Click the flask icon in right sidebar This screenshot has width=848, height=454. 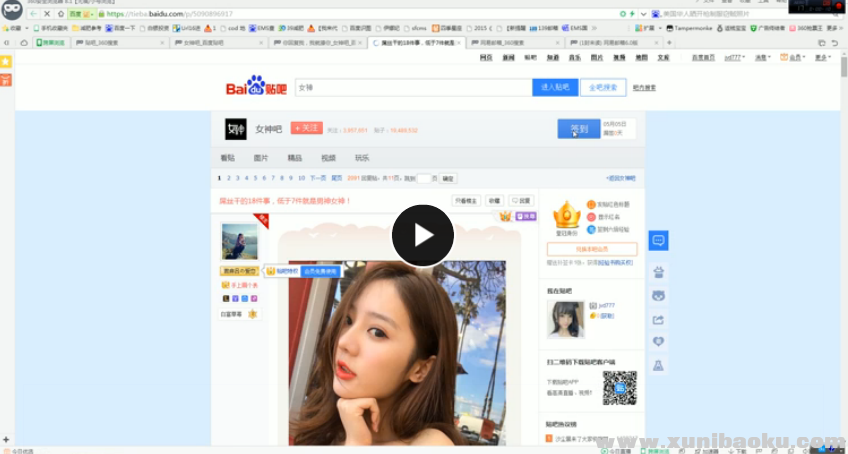click(x=658, y=366)
